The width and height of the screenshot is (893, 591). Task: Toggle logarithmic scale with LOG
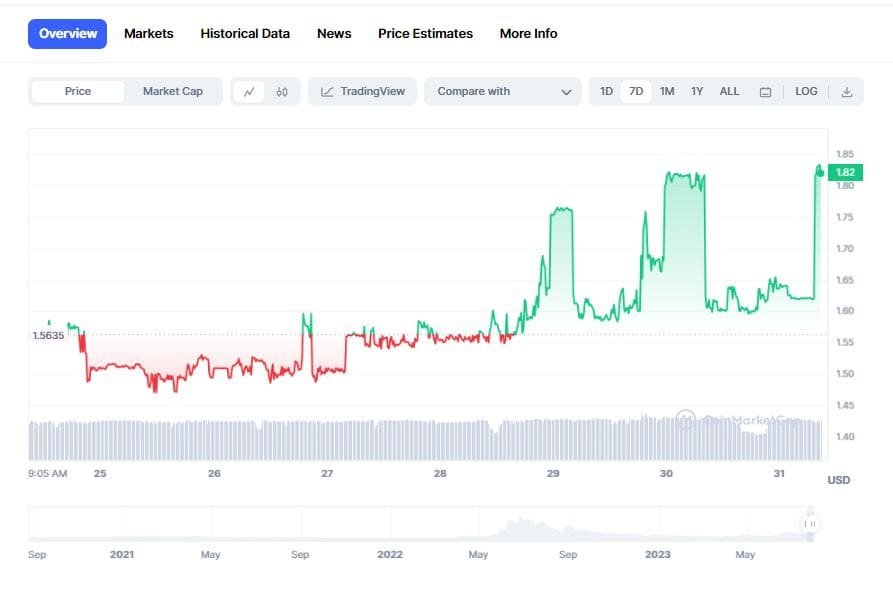[x=806, y=91]
